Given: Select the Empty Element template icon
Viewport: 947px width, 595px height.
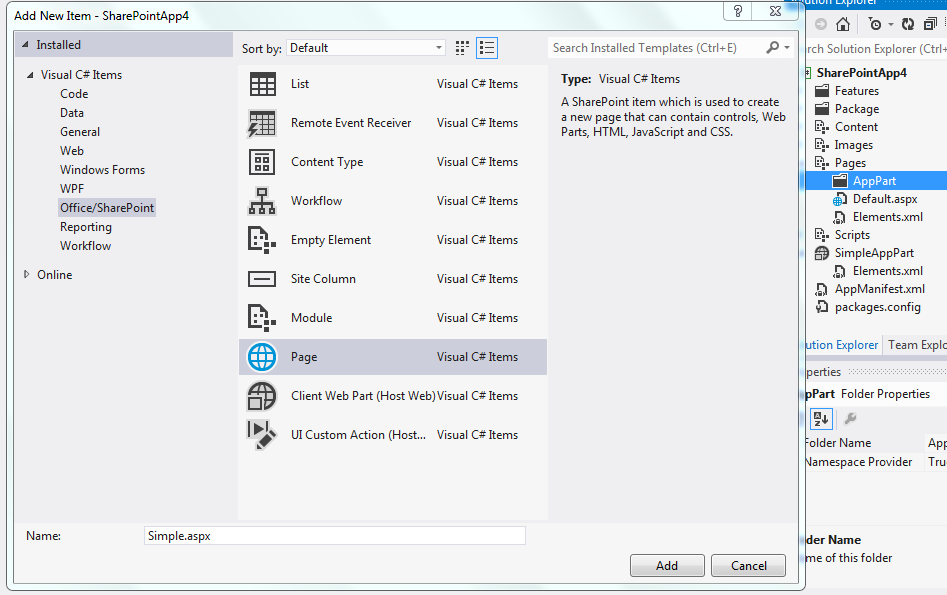Looking at the screenshot, I should (x=262, y=240).
